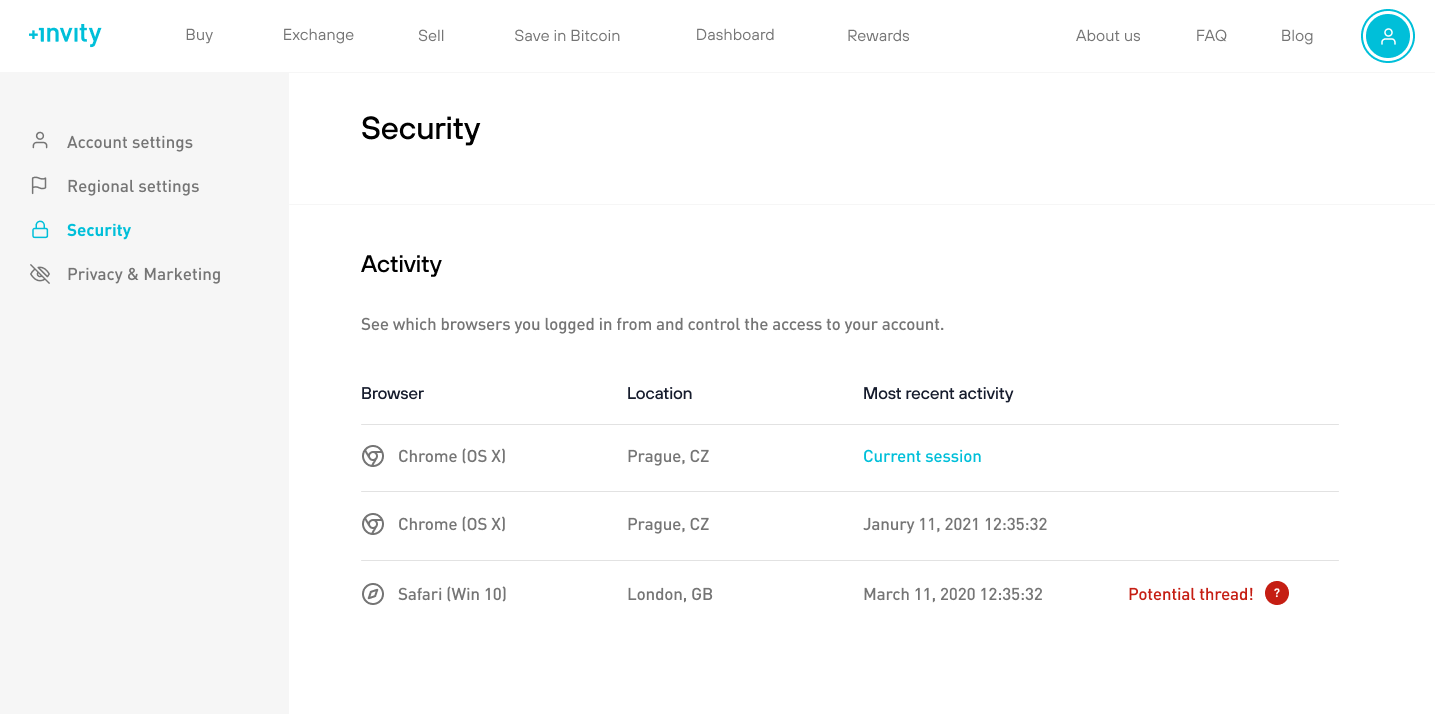Open the FAQ page
Image resolution: width=1435 pixels, height=714 pixels.
pyautogui.click(x=1211, y=35)
